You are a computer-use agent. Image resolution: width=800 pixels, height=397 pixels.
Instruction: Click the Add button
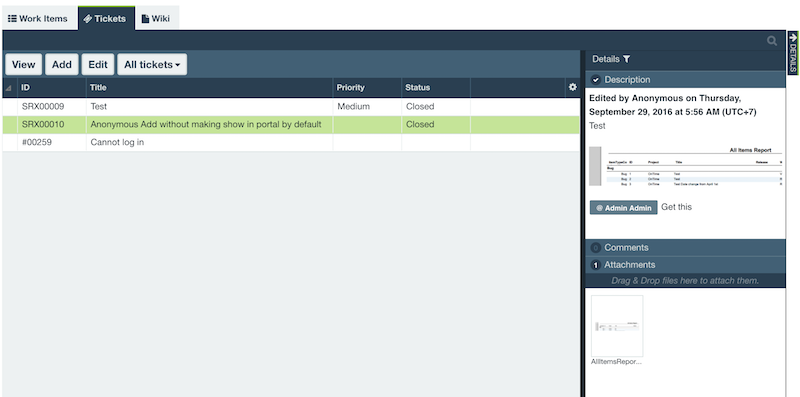[62, 65]
